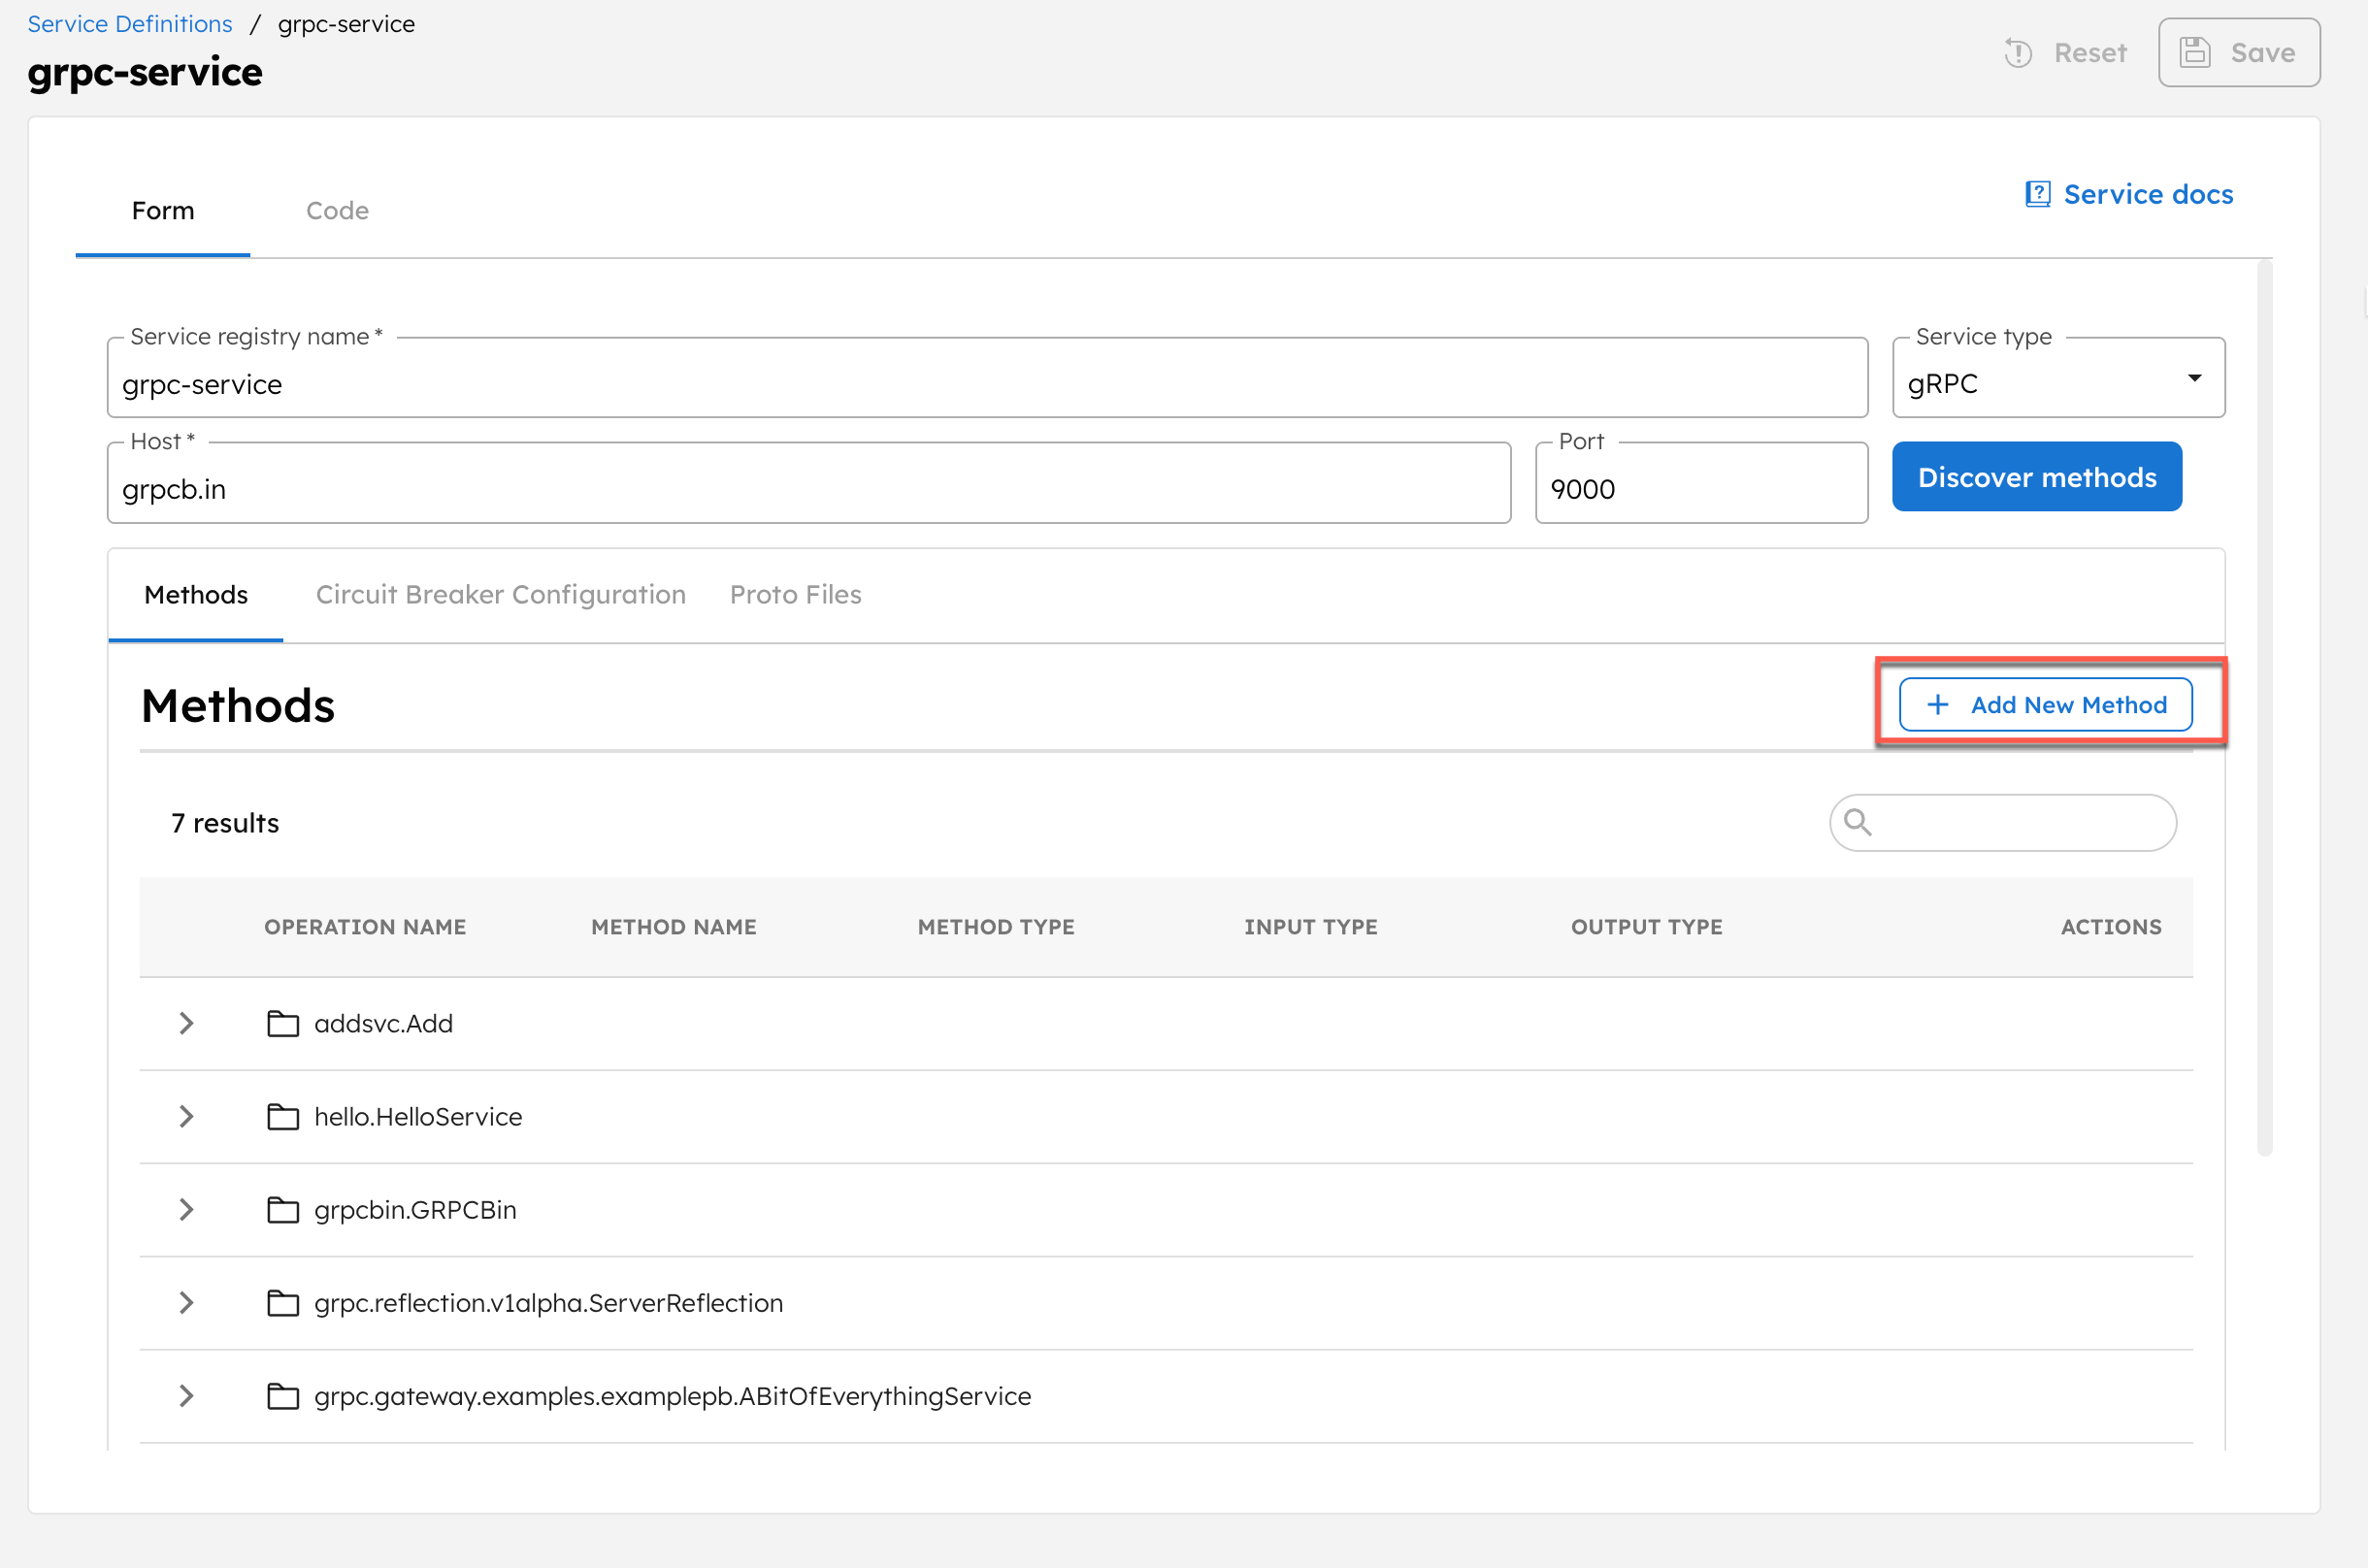Click the ABitOfEverythingService folder icon
The width and height of the screenshot is (2368, 1568).
pyautogui.click(x=283, y=1396)
